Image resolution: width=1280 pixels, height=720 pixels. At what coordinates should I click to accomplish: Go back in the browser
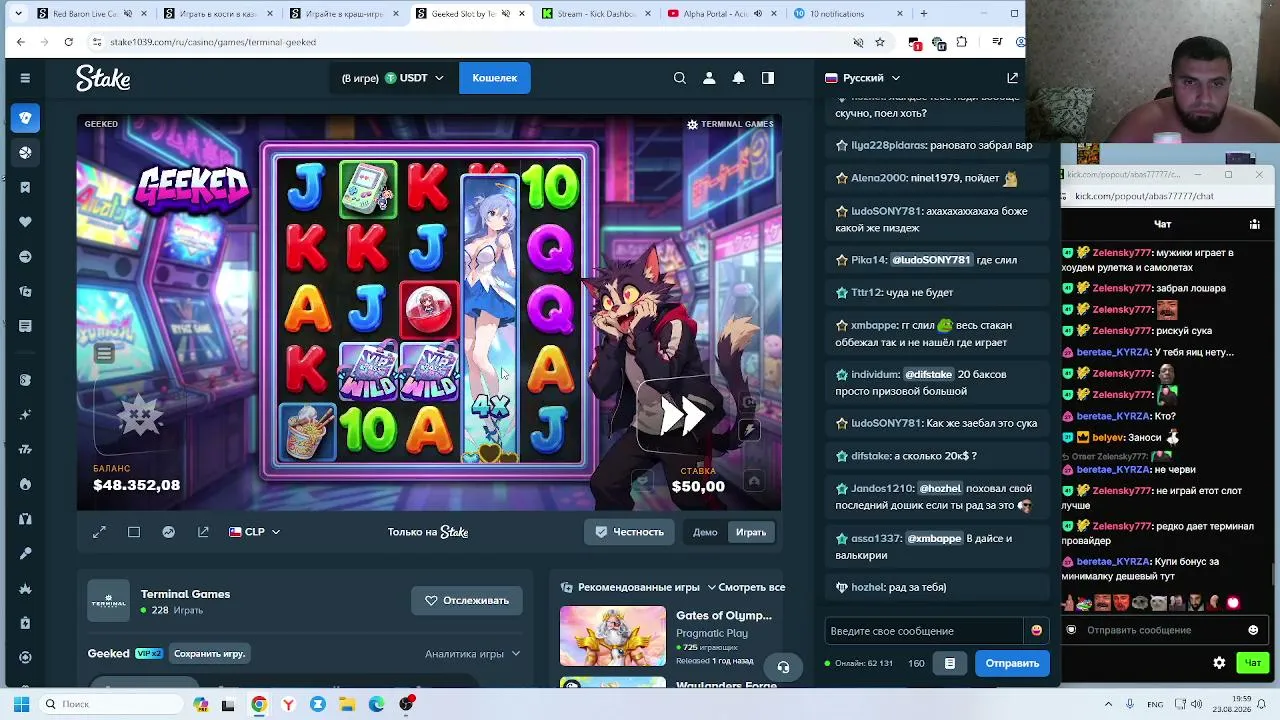(x=20, y=42)
